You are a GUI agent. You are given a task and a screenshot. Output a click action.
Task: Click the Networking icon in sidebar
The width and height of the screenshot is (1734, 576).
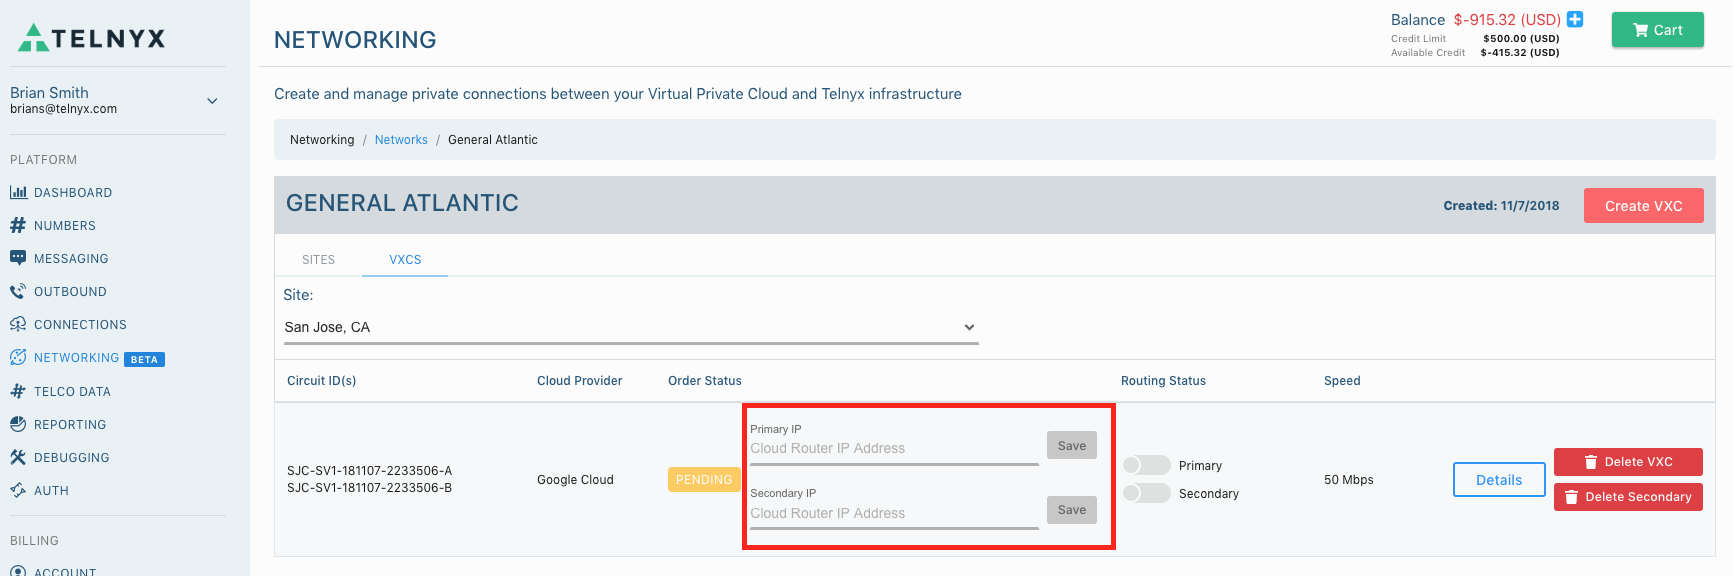18,357
